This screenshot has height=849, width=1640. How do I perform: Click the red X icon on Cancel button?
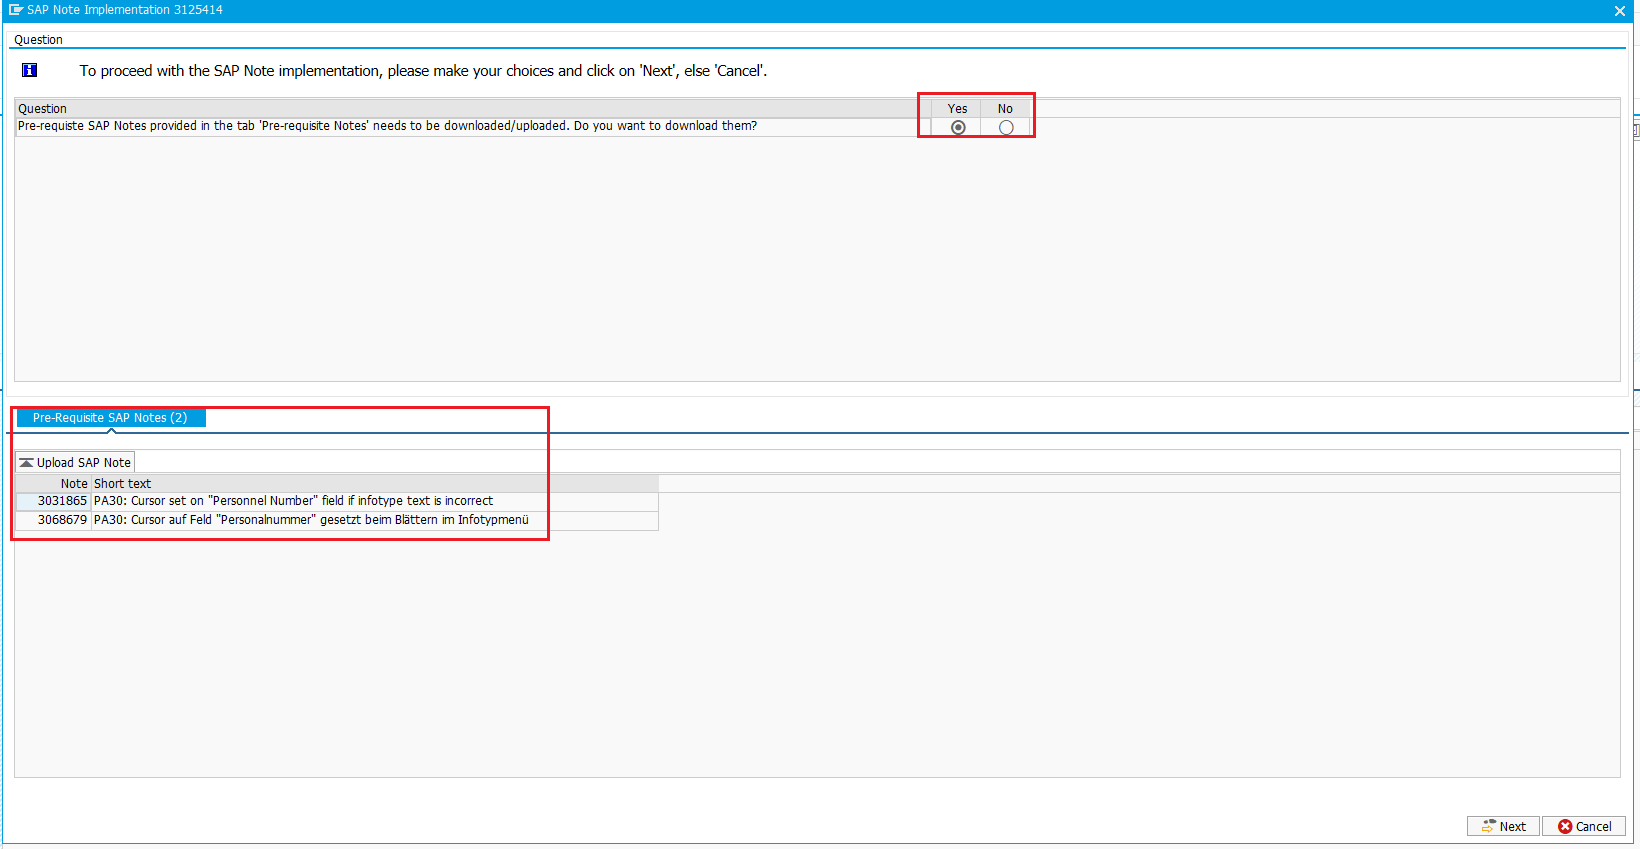coord(1565,827)
